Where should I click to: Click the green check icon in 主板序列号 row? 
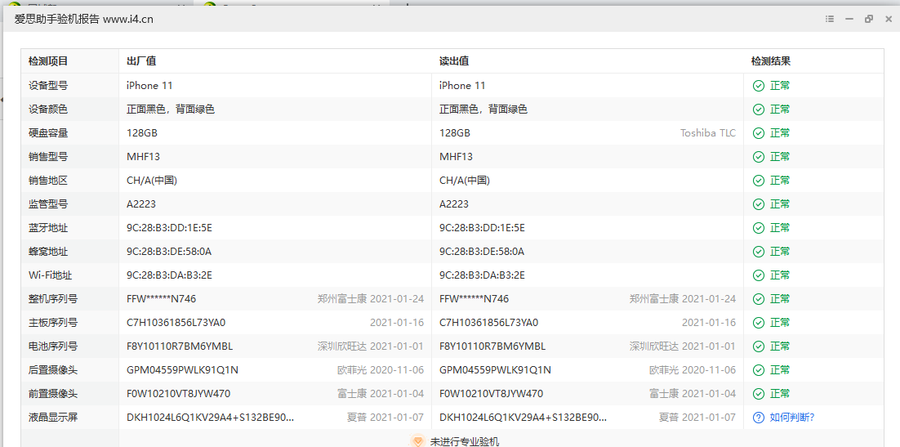click(759, 322)
